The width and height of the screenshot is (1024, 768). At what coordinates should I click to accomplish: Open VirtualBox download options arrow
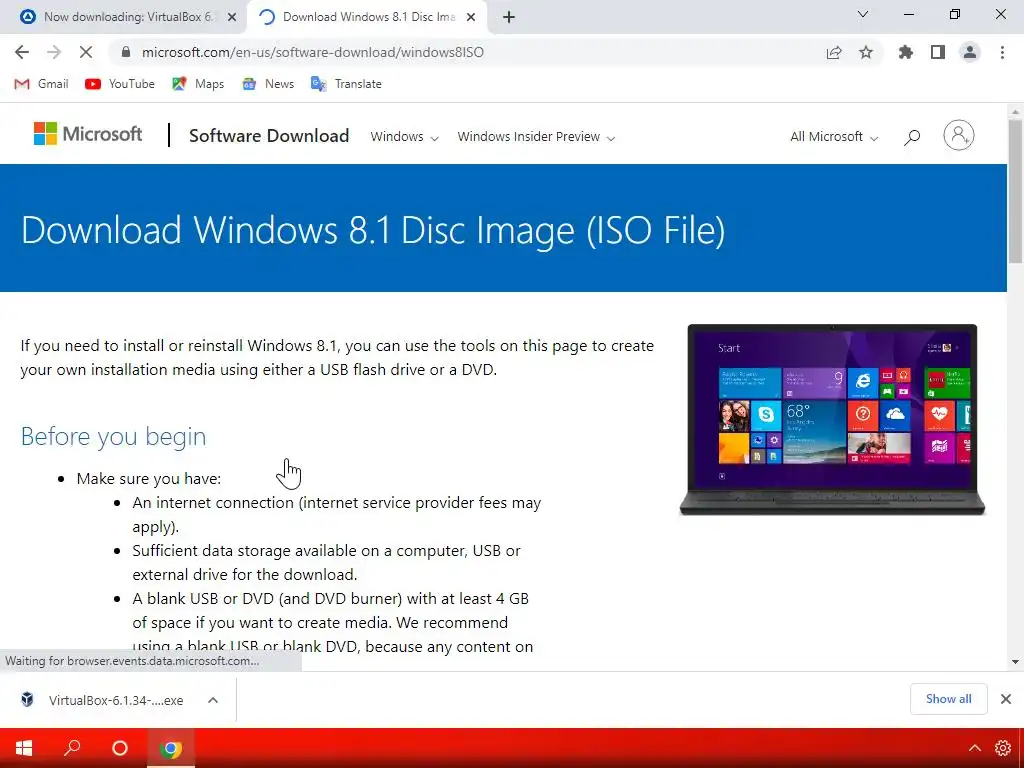(x=213, y=700)
